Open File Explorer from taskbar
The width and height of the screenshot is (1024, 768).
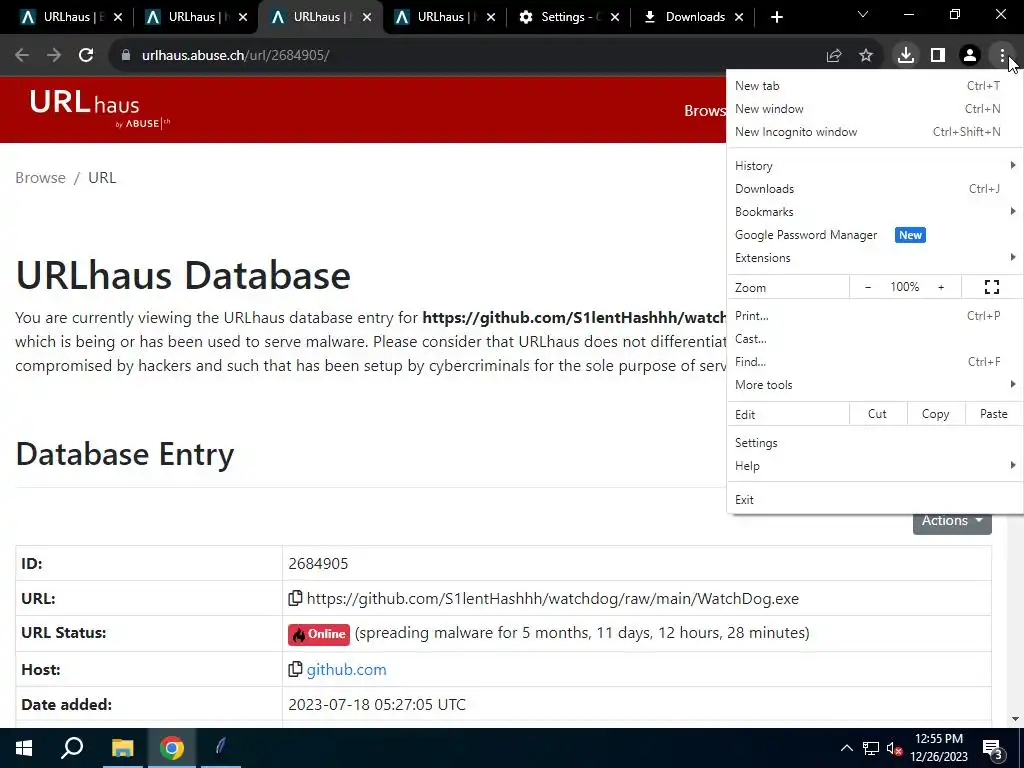pyautogui.click(x=122, y=748)
